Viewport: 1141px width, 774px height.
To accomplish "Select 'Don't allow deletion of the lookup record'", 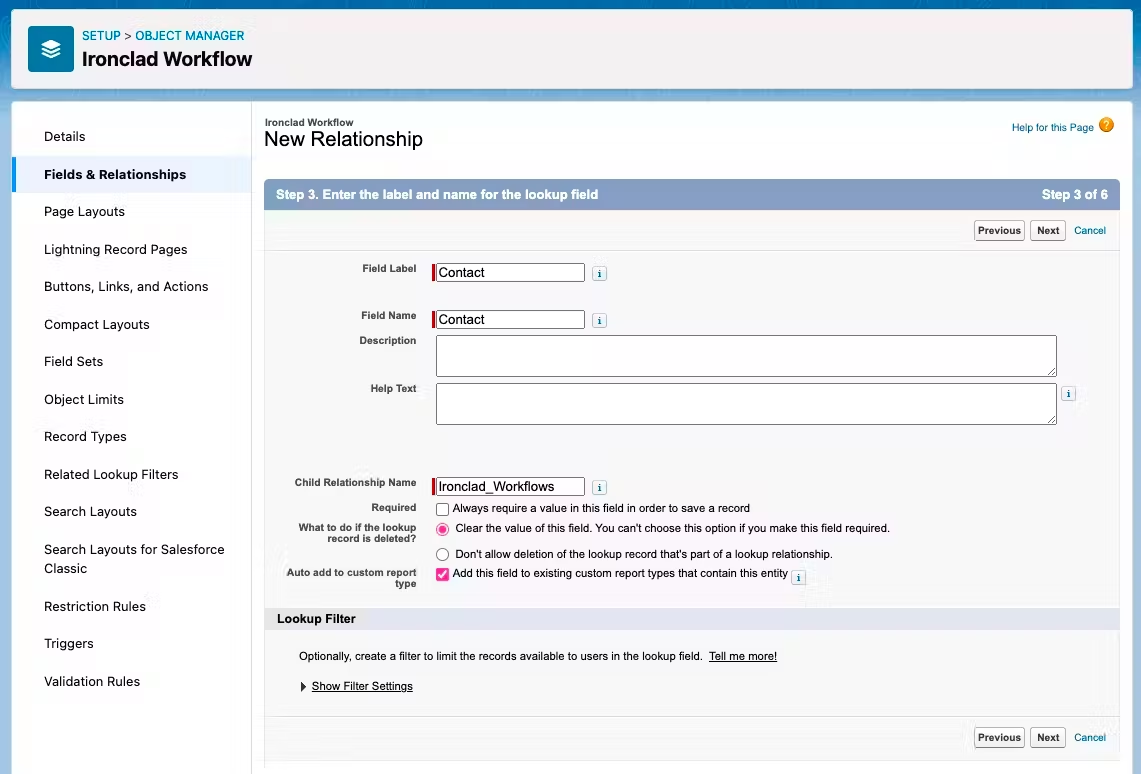I will [442, 554].
